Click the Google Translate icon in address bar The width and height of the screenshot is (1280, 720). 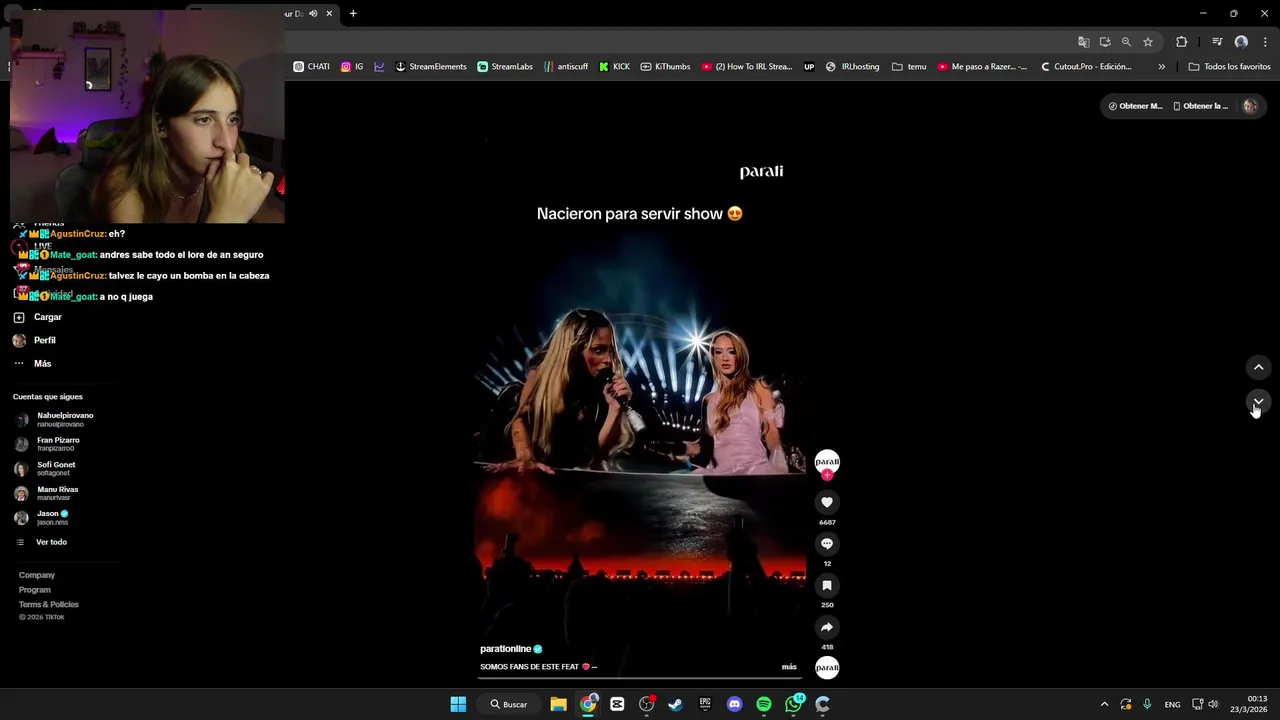pos(1083,42)
